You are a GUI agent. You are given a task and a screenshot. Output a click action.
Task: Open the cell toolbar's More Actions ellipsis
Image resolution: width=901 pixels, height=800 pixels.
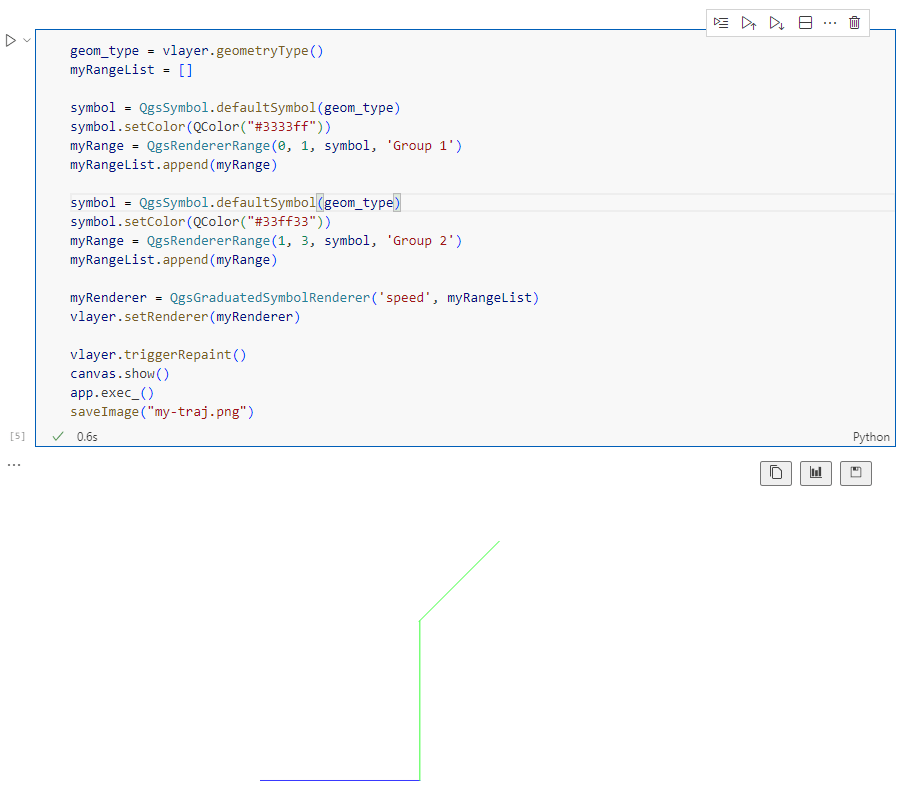830,23
